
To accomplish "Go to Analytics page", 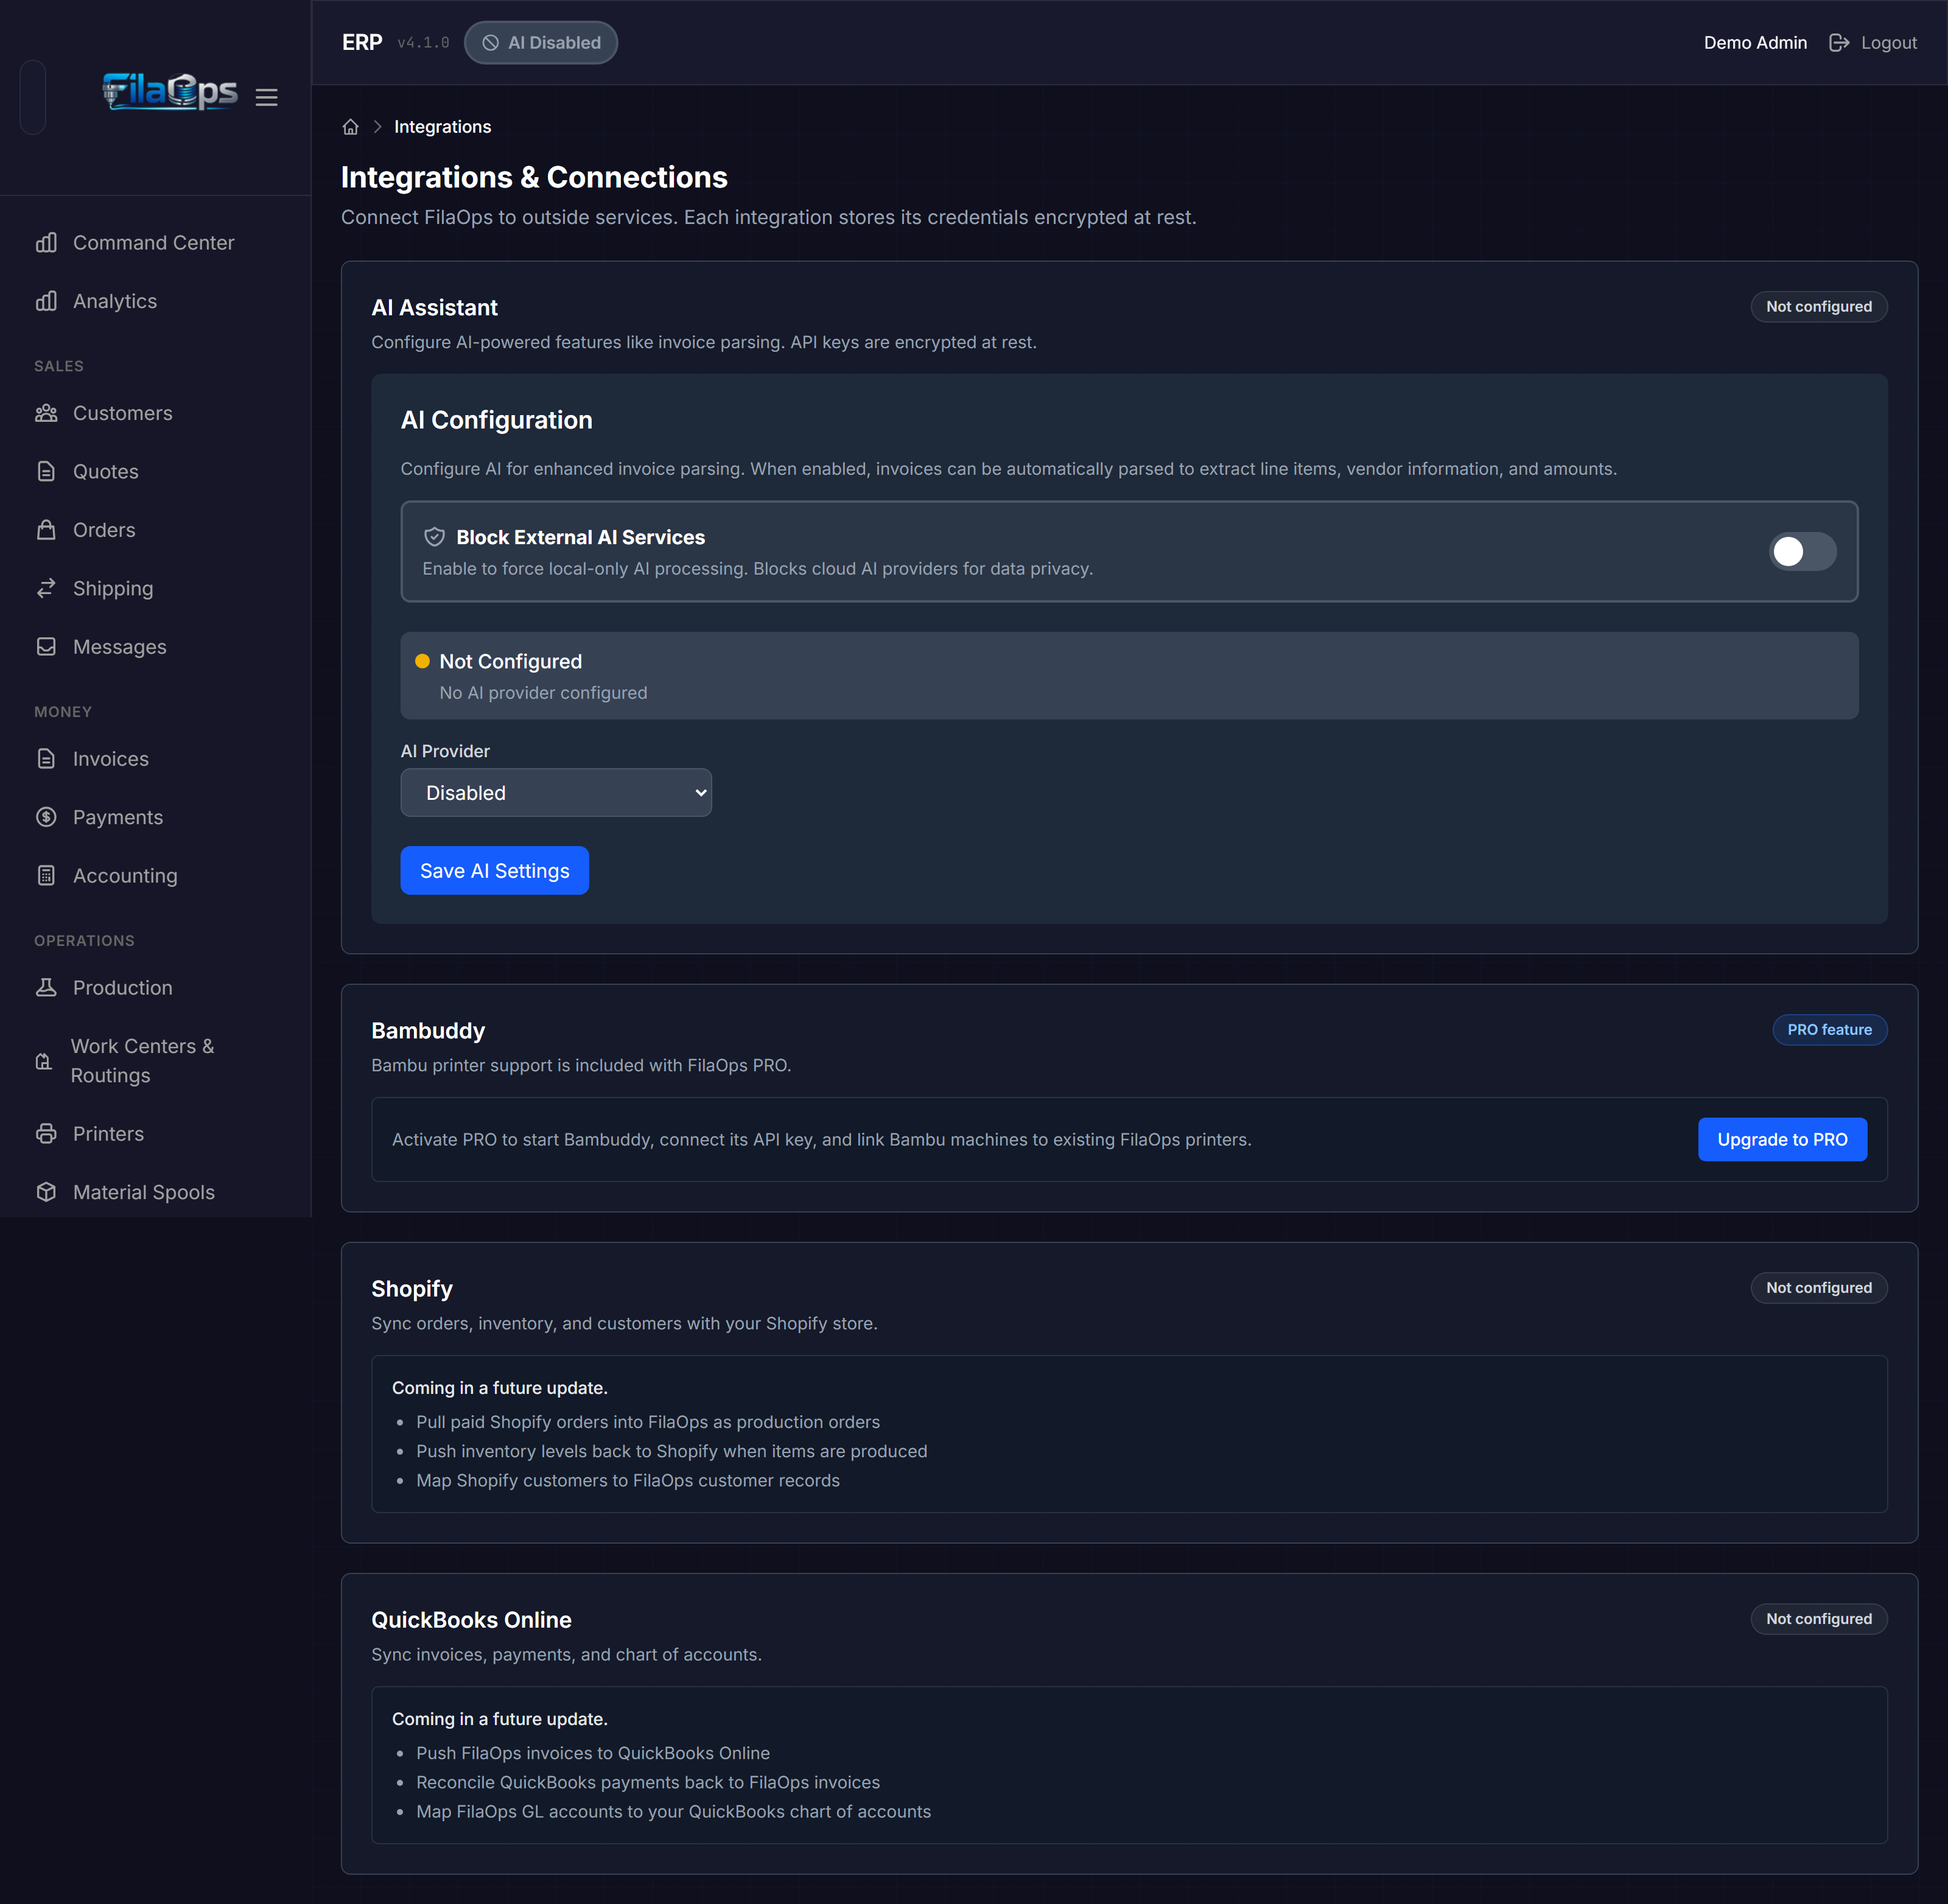I will 154,301.
